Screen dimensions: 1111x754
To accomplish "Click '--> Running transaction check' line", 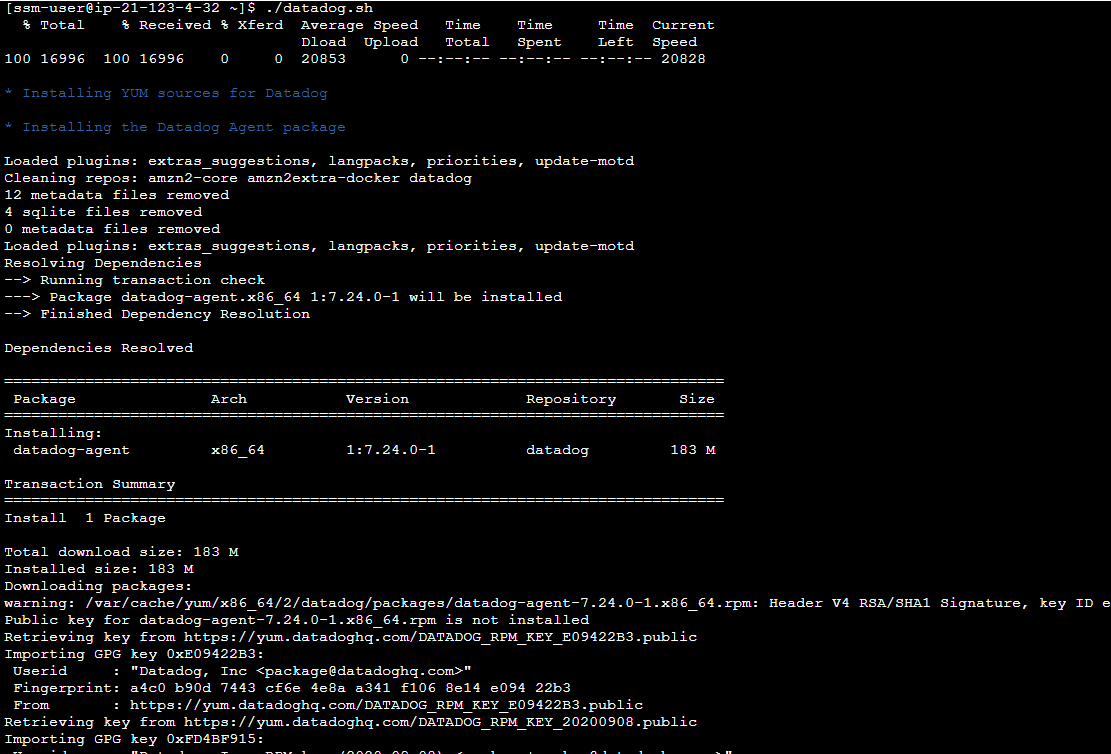I will [x=135, y=280].
